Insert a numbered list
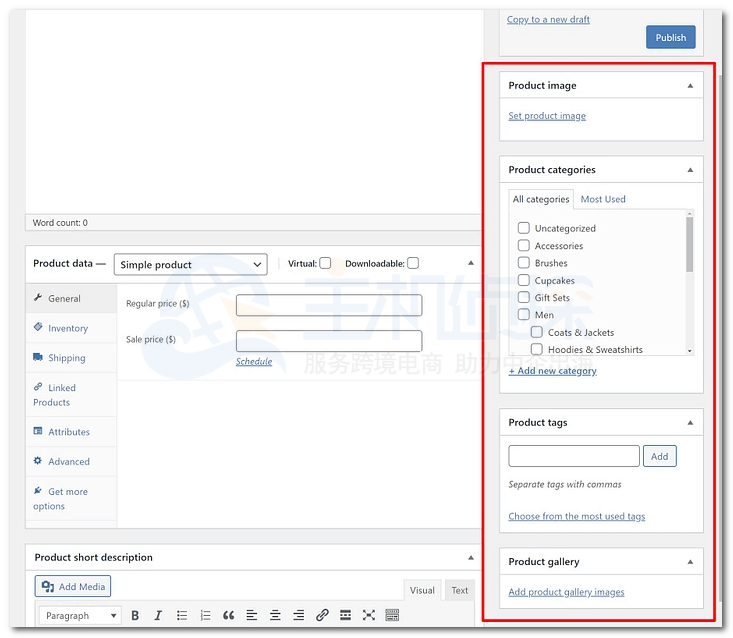This screenshot has height=638, width=733. [x=205, y=615]
